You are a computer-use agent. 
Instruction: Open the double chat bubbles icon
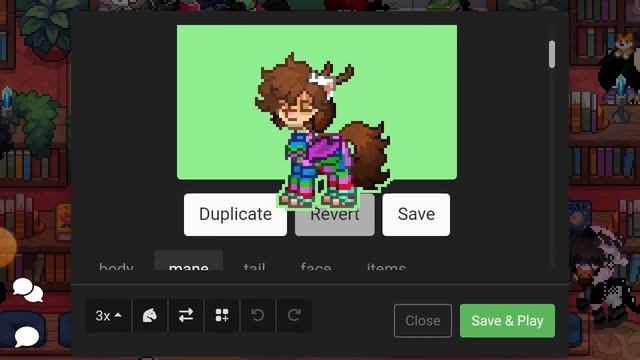[x=28, y=290]
